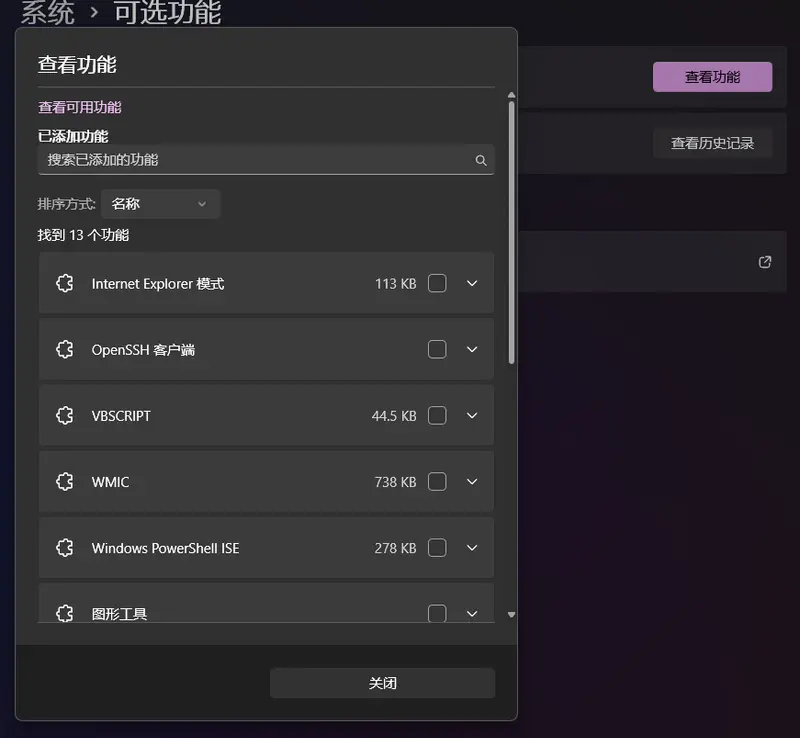Click the 搜索已添加的功能 search field
The height and width of the screenshot is (738, 800).
pos(255,160)
